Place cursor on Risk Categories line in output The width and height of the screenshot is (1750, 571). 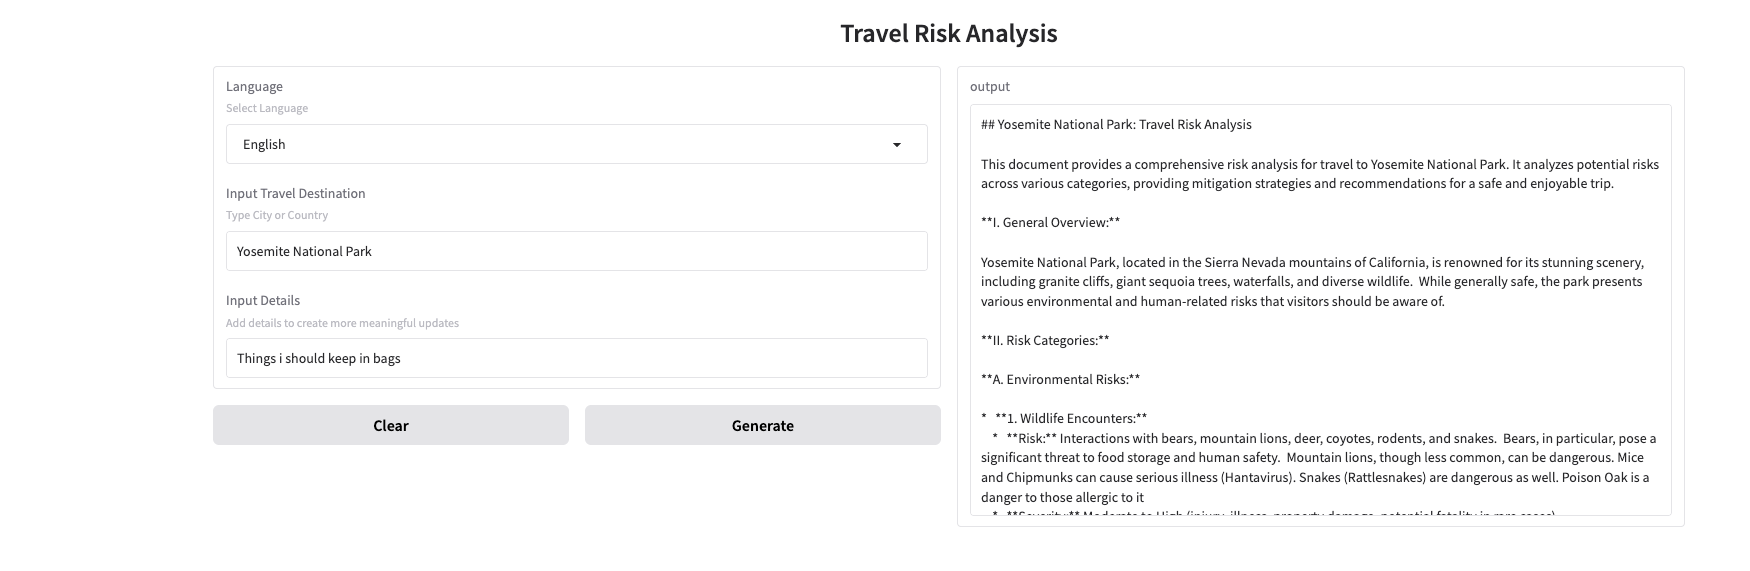click(x=1045, y=341)
